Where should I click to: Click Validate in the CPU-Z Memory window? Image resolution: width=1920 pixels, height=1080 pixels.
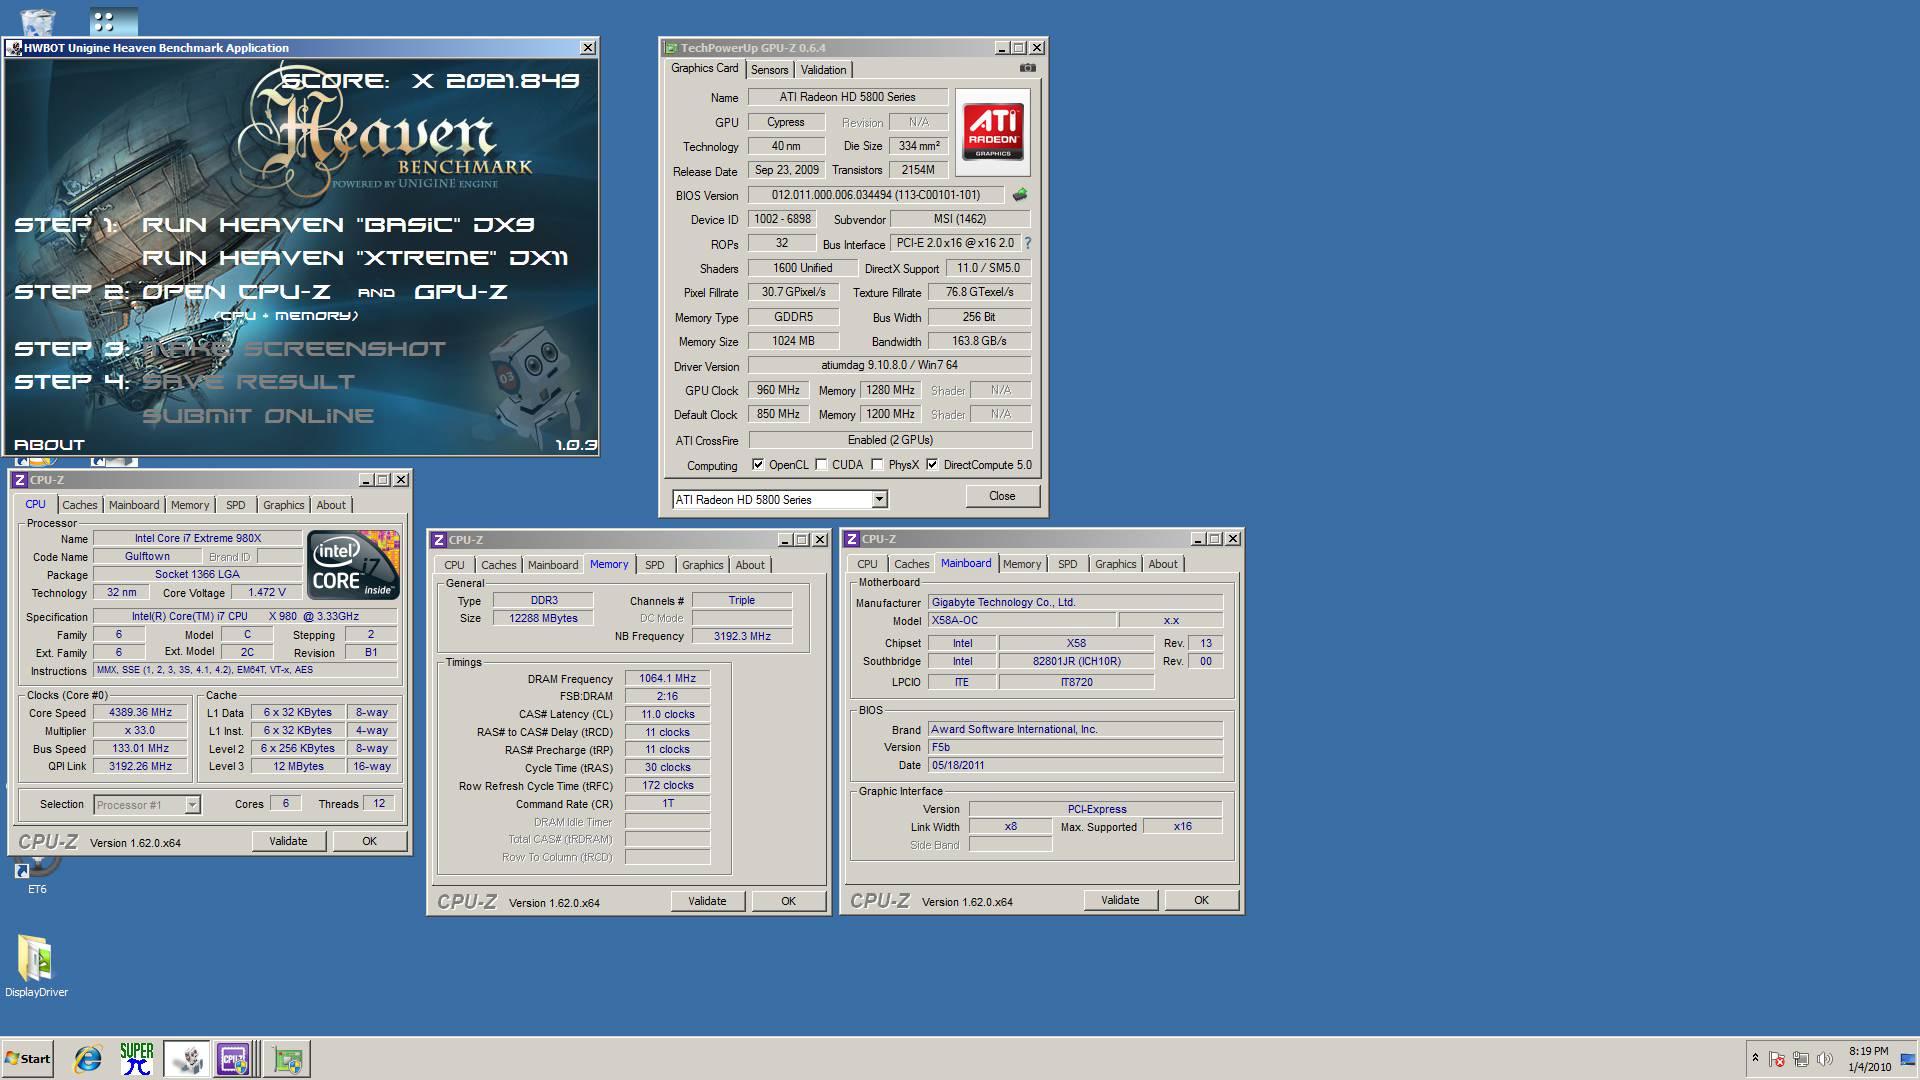[707, 901]
